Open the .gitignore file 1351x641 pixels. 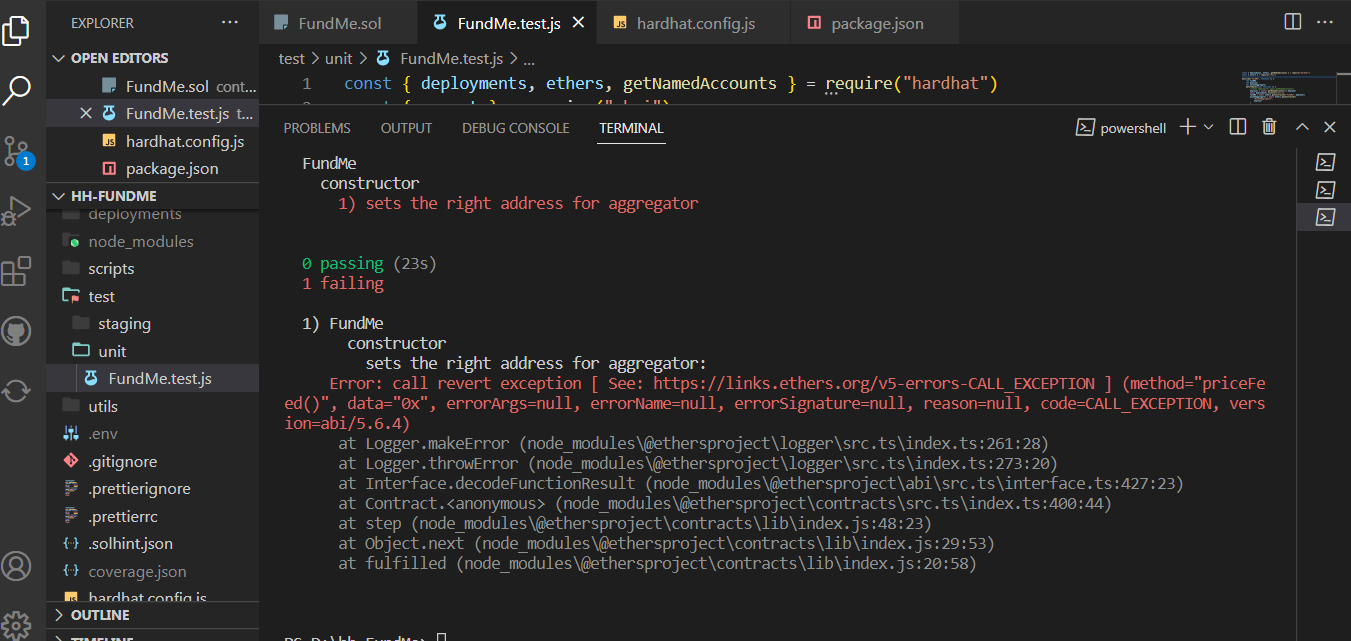click(153, 462)
